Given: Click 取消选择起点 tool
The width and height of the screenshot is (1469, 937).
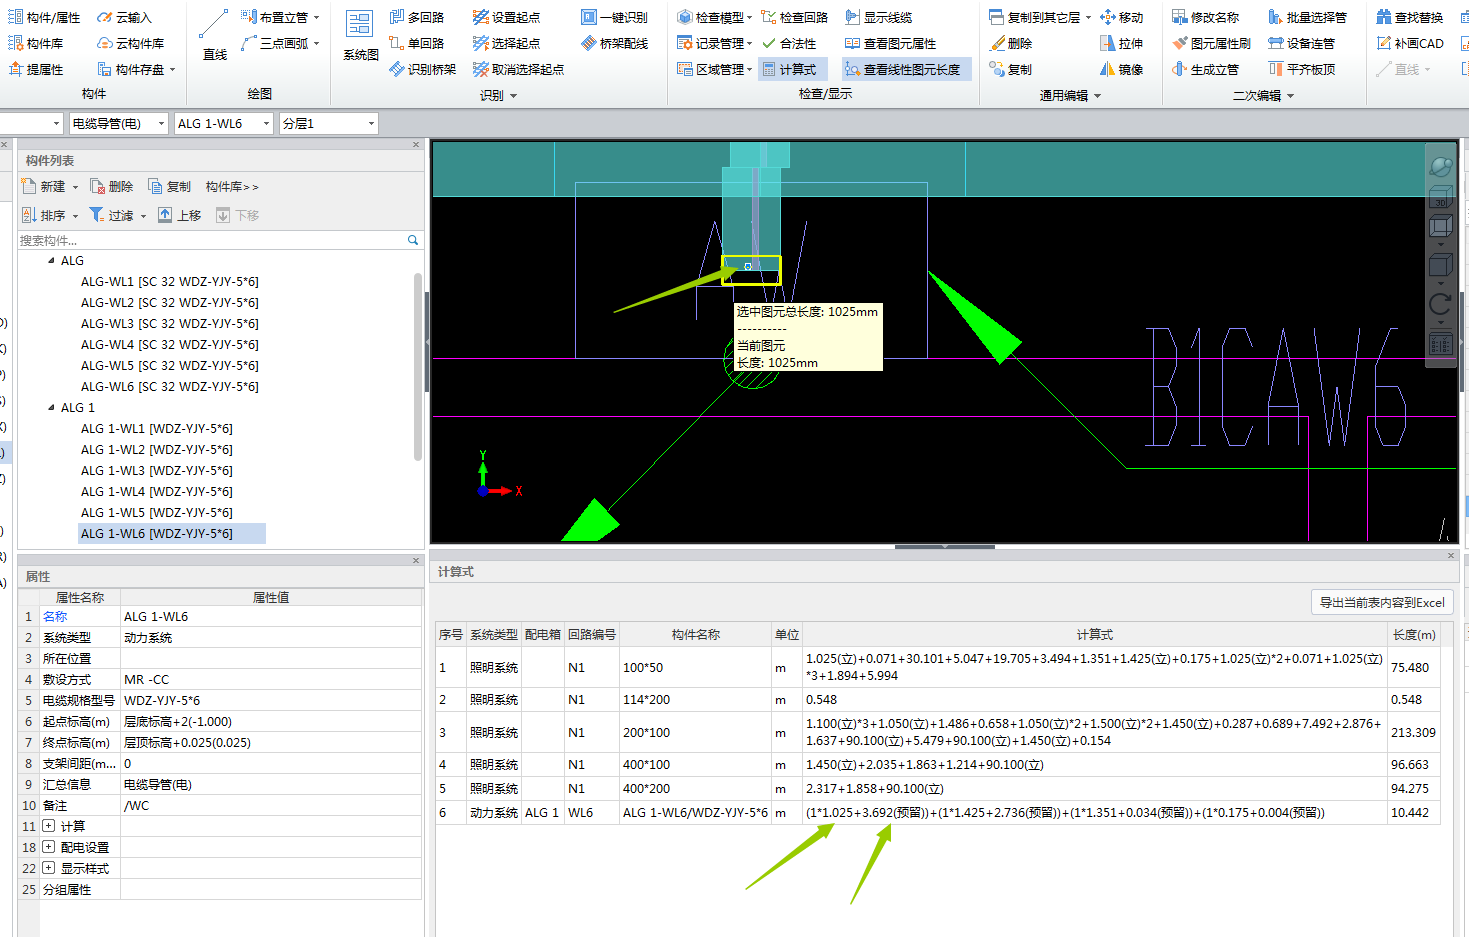Looking at the screenshot, I should pyautogui.click(x=519, y=69).
